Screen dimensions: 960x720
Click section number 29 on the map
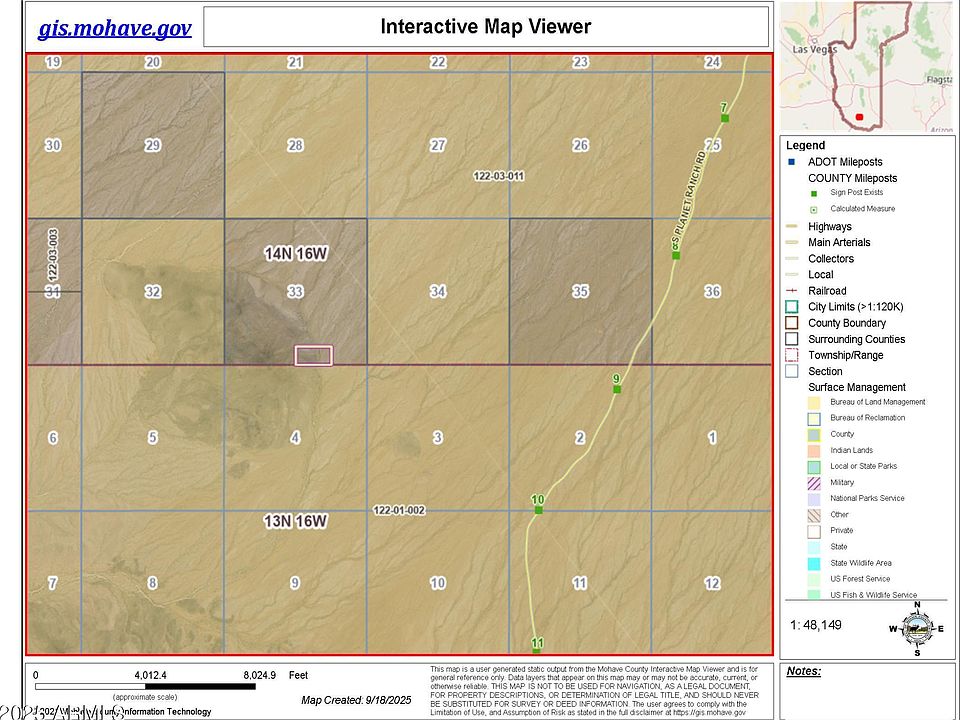pos(152,145)
